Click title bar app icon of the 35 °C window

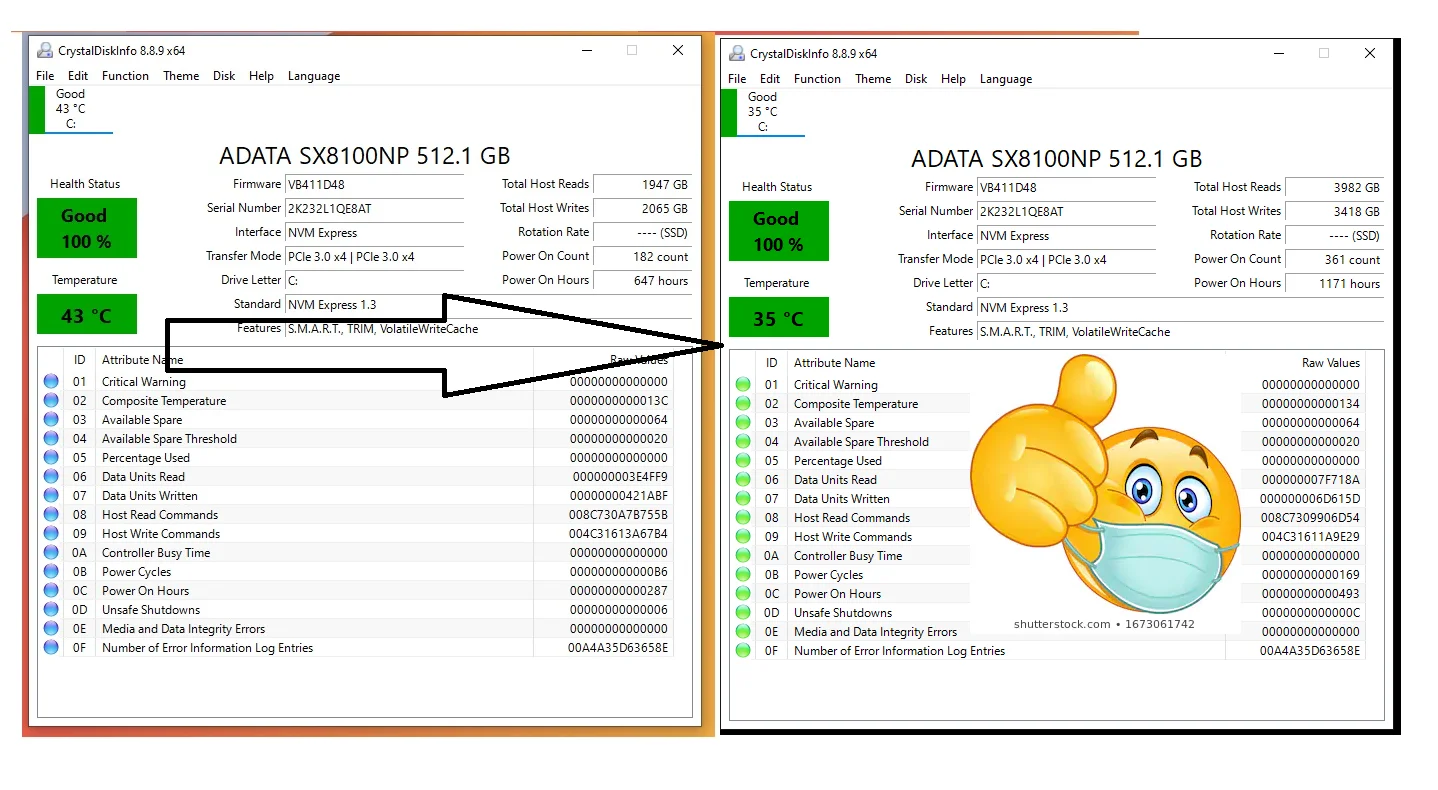coord(737,53)
